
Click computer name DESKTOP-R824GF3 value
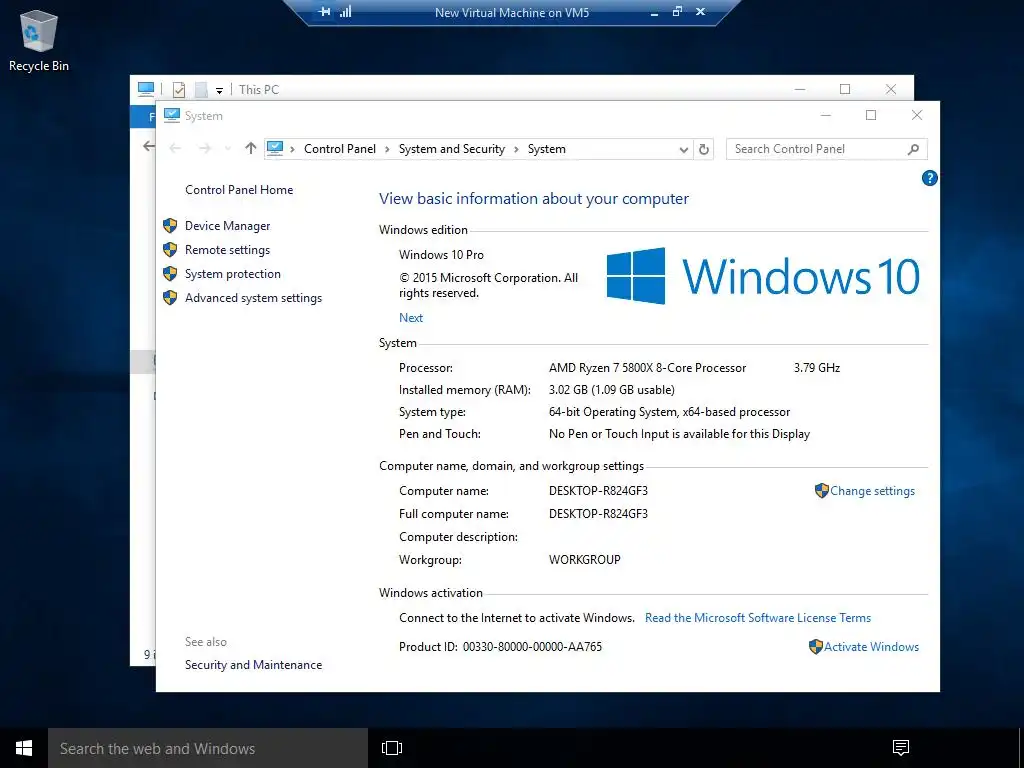[x=598, y=490]
